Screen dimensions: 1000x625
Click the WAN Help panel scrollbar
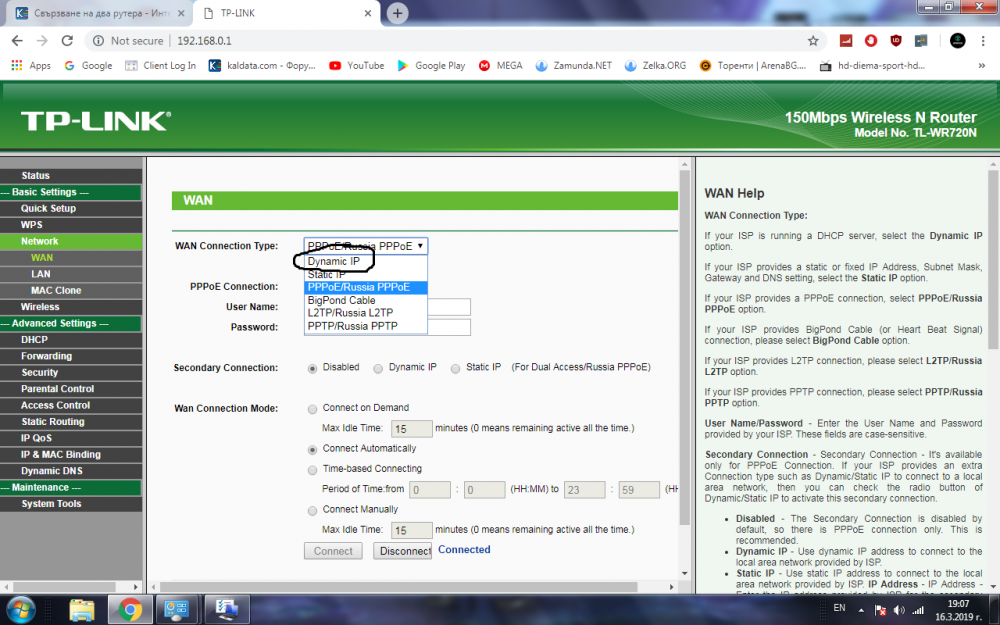[x=994, y=259]
